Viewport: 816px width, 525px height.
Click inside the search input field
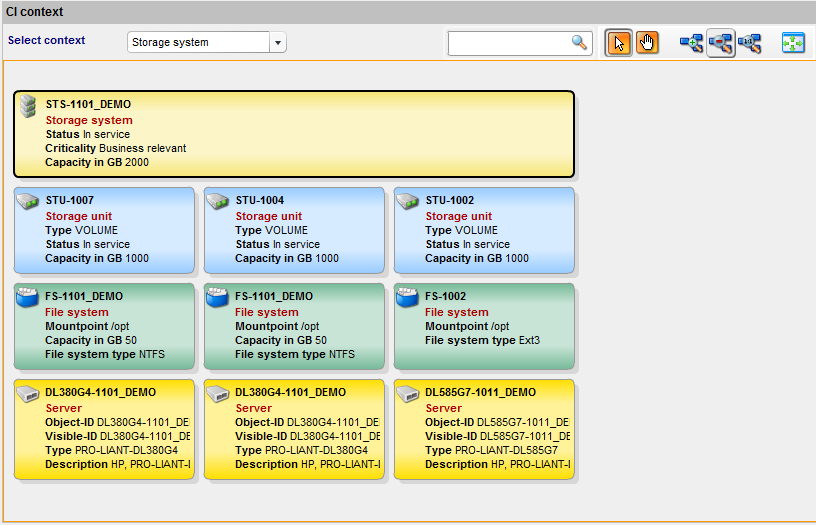(509, 42)
